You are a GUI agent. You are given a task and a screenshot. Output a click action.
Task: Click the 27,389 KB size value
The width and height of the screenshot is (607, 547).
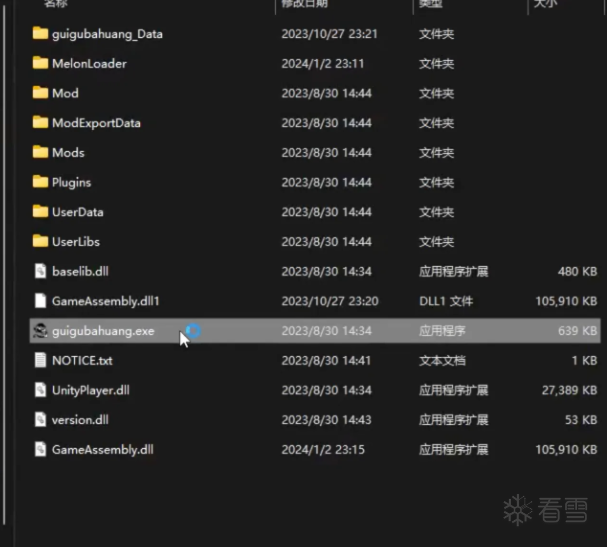tap(569, 390)
